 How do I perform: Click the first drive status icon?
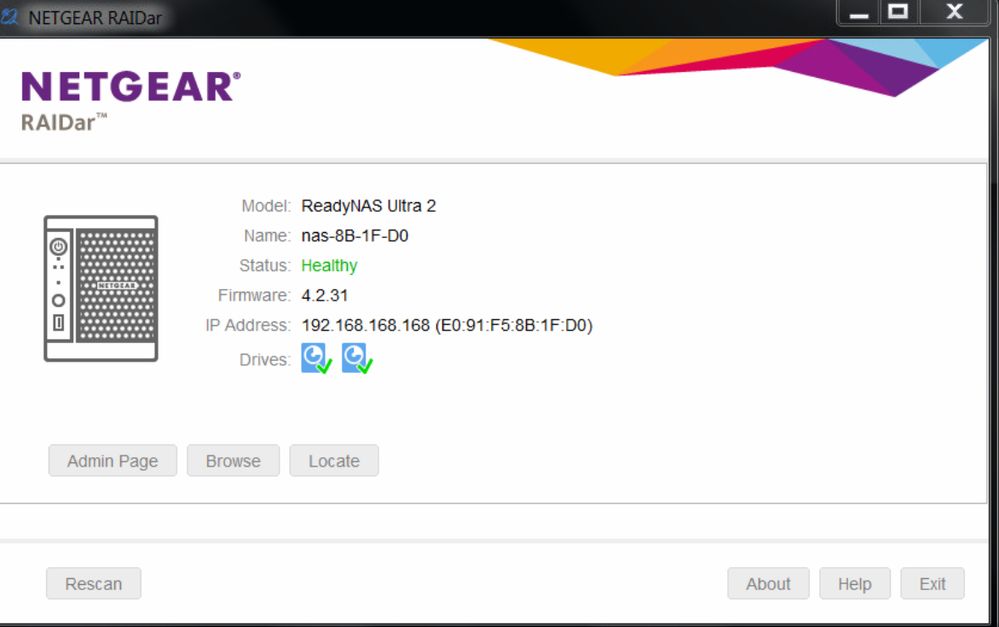[317, 359]
